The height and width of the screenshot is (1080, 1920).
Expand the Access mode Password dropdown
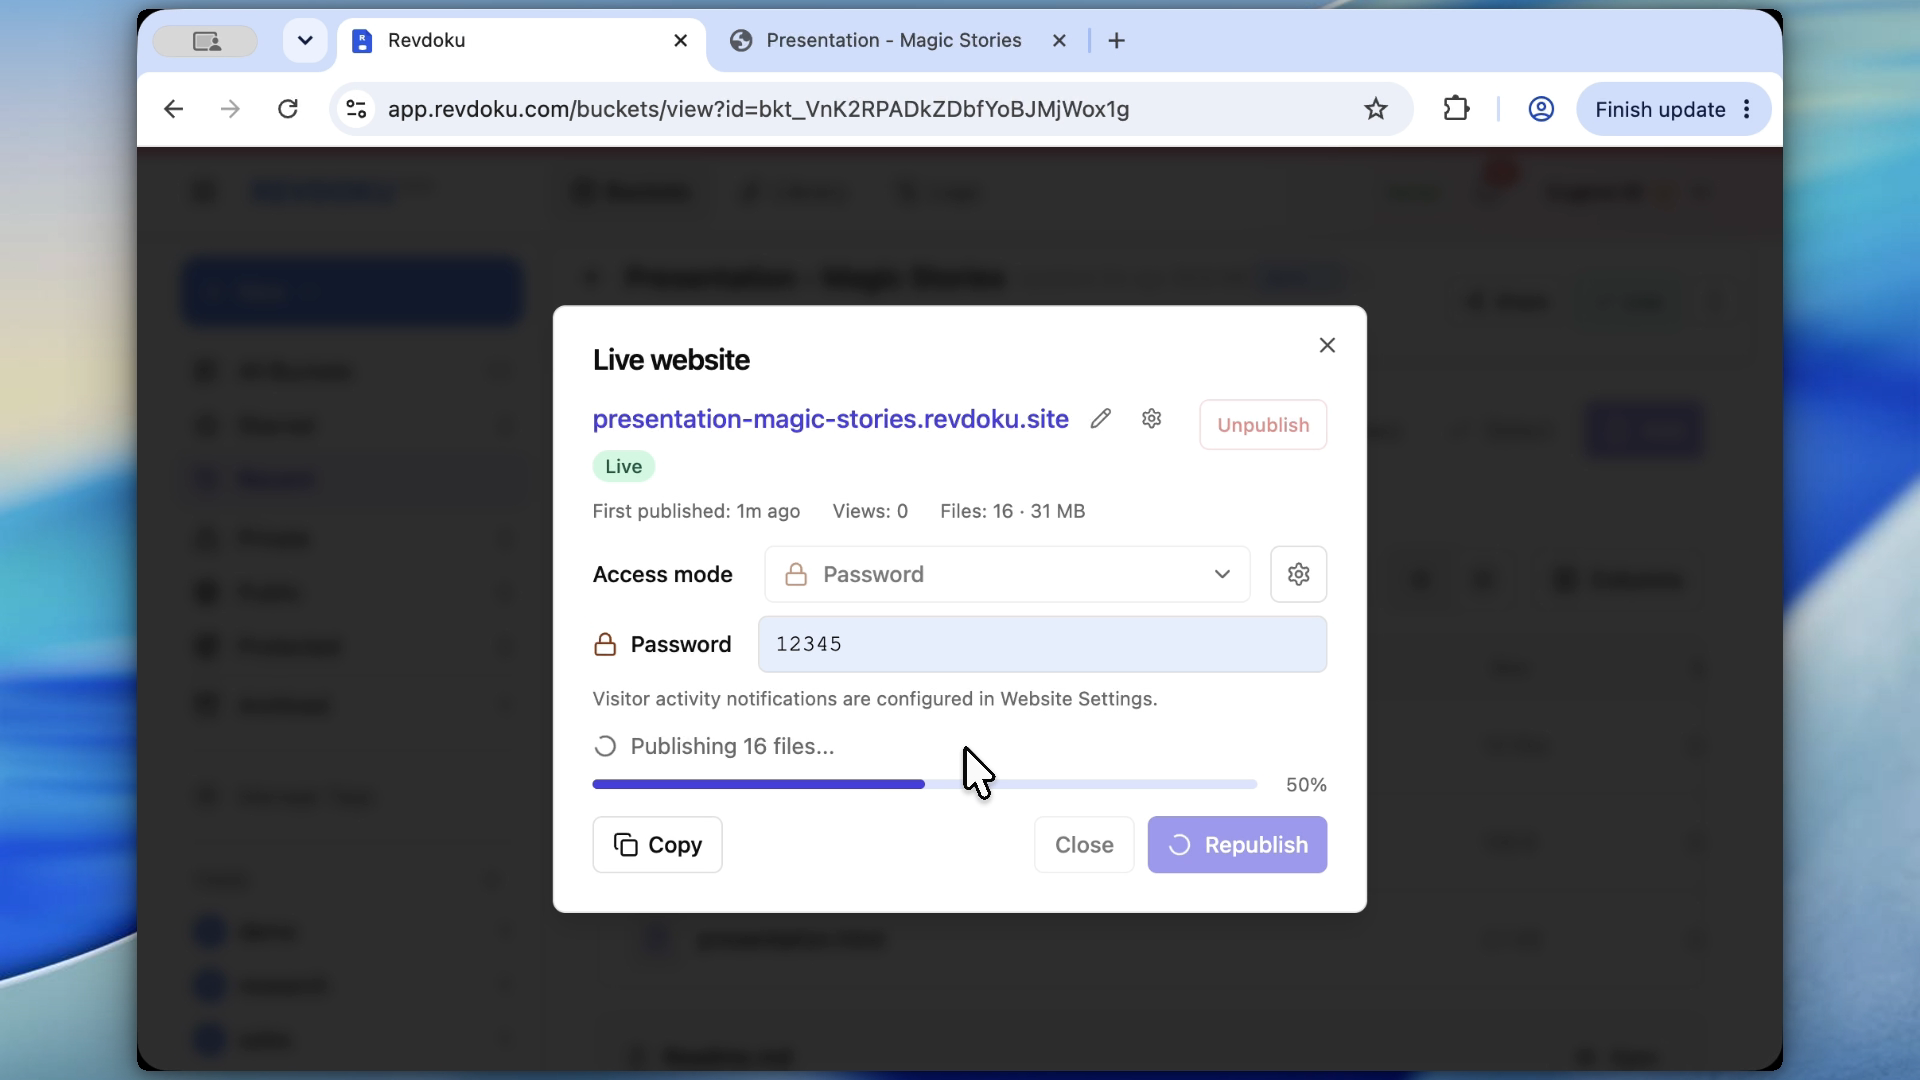click(x=1007, y=574)
